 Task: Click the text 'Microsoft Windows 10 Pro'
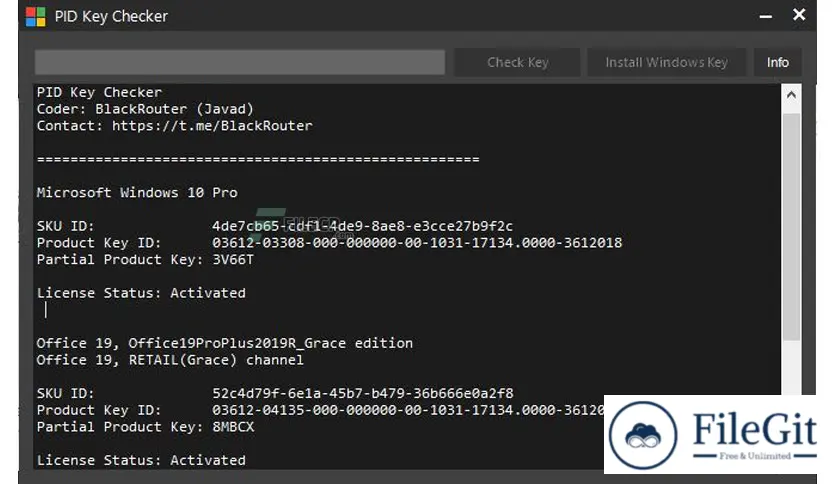(x=137, y=192)
